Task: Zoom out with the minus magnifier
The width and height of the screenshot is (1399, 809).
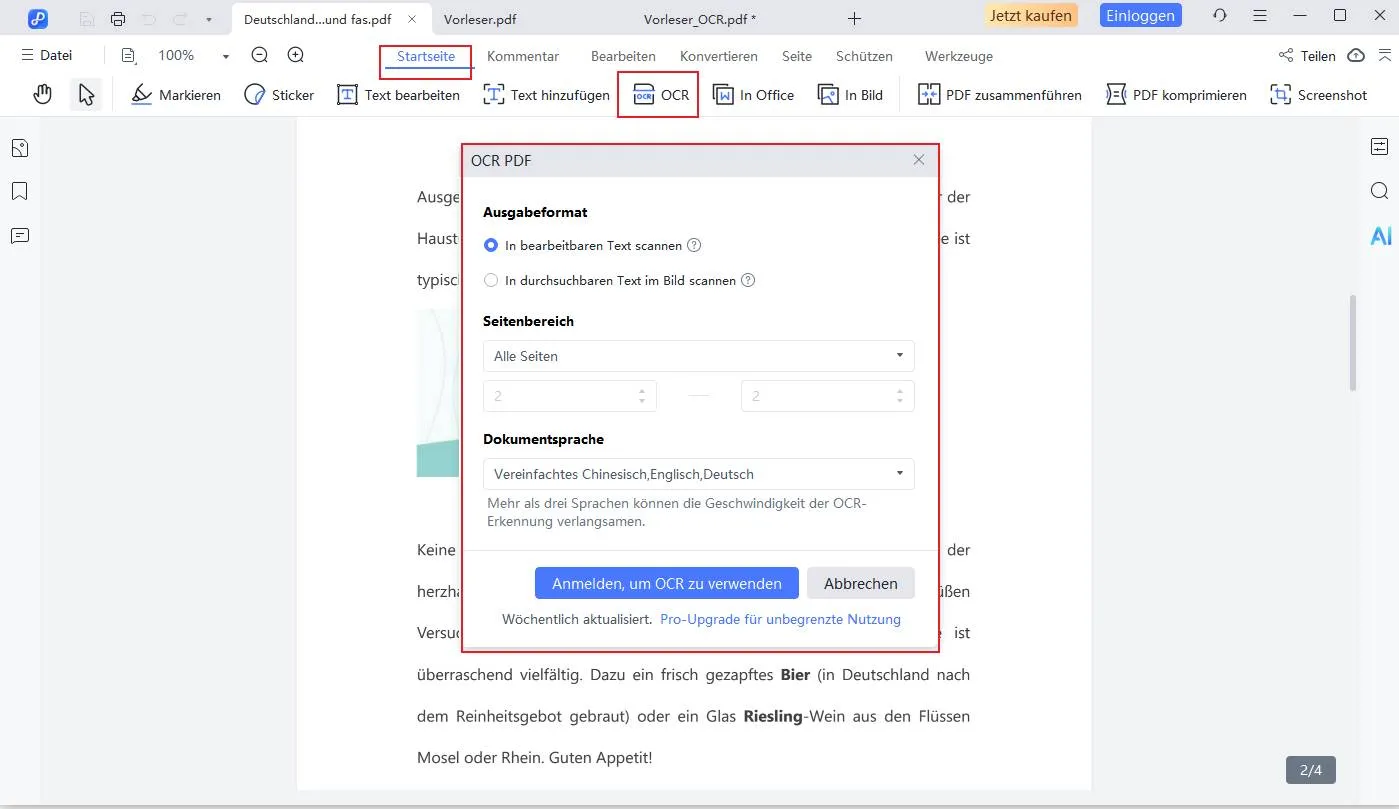Action: (260, 56)
